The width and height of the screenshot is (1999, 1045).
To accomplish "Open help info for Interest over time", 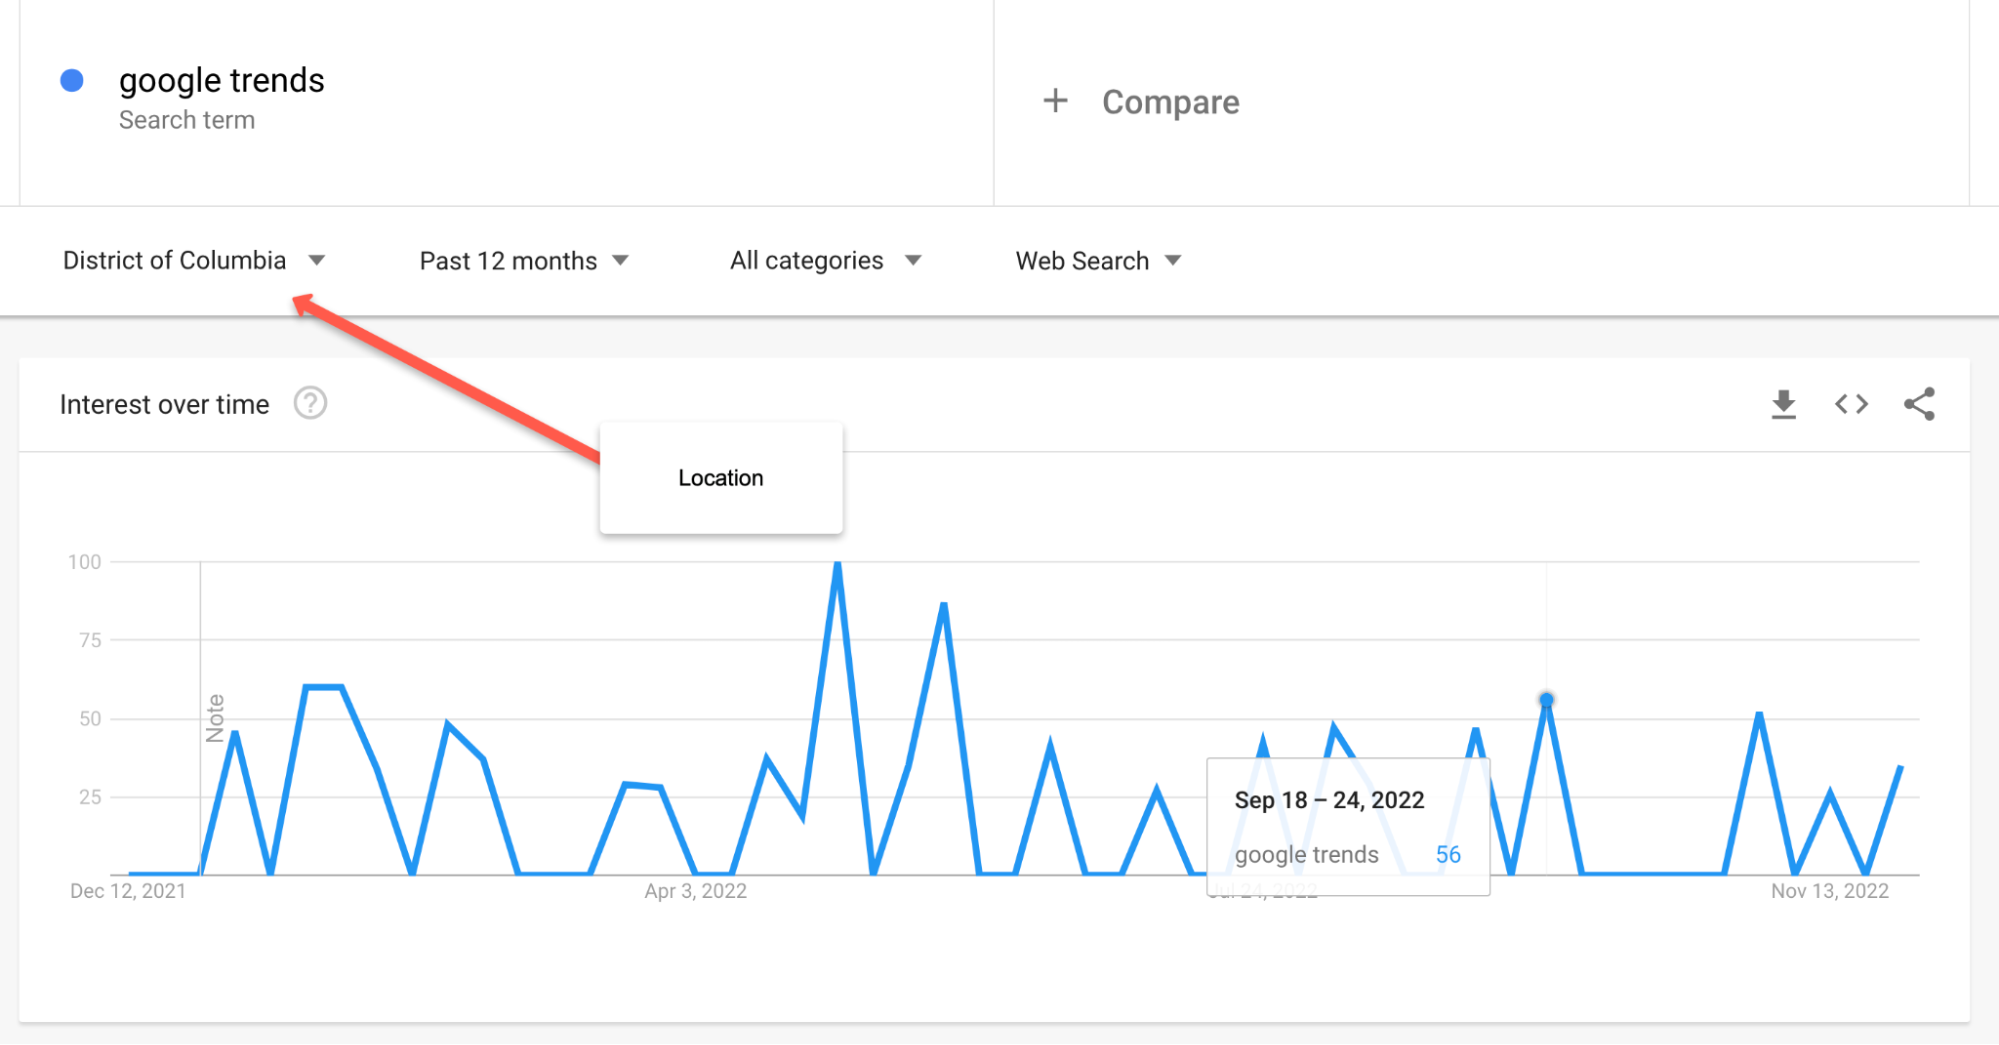I will pos(310,403).
